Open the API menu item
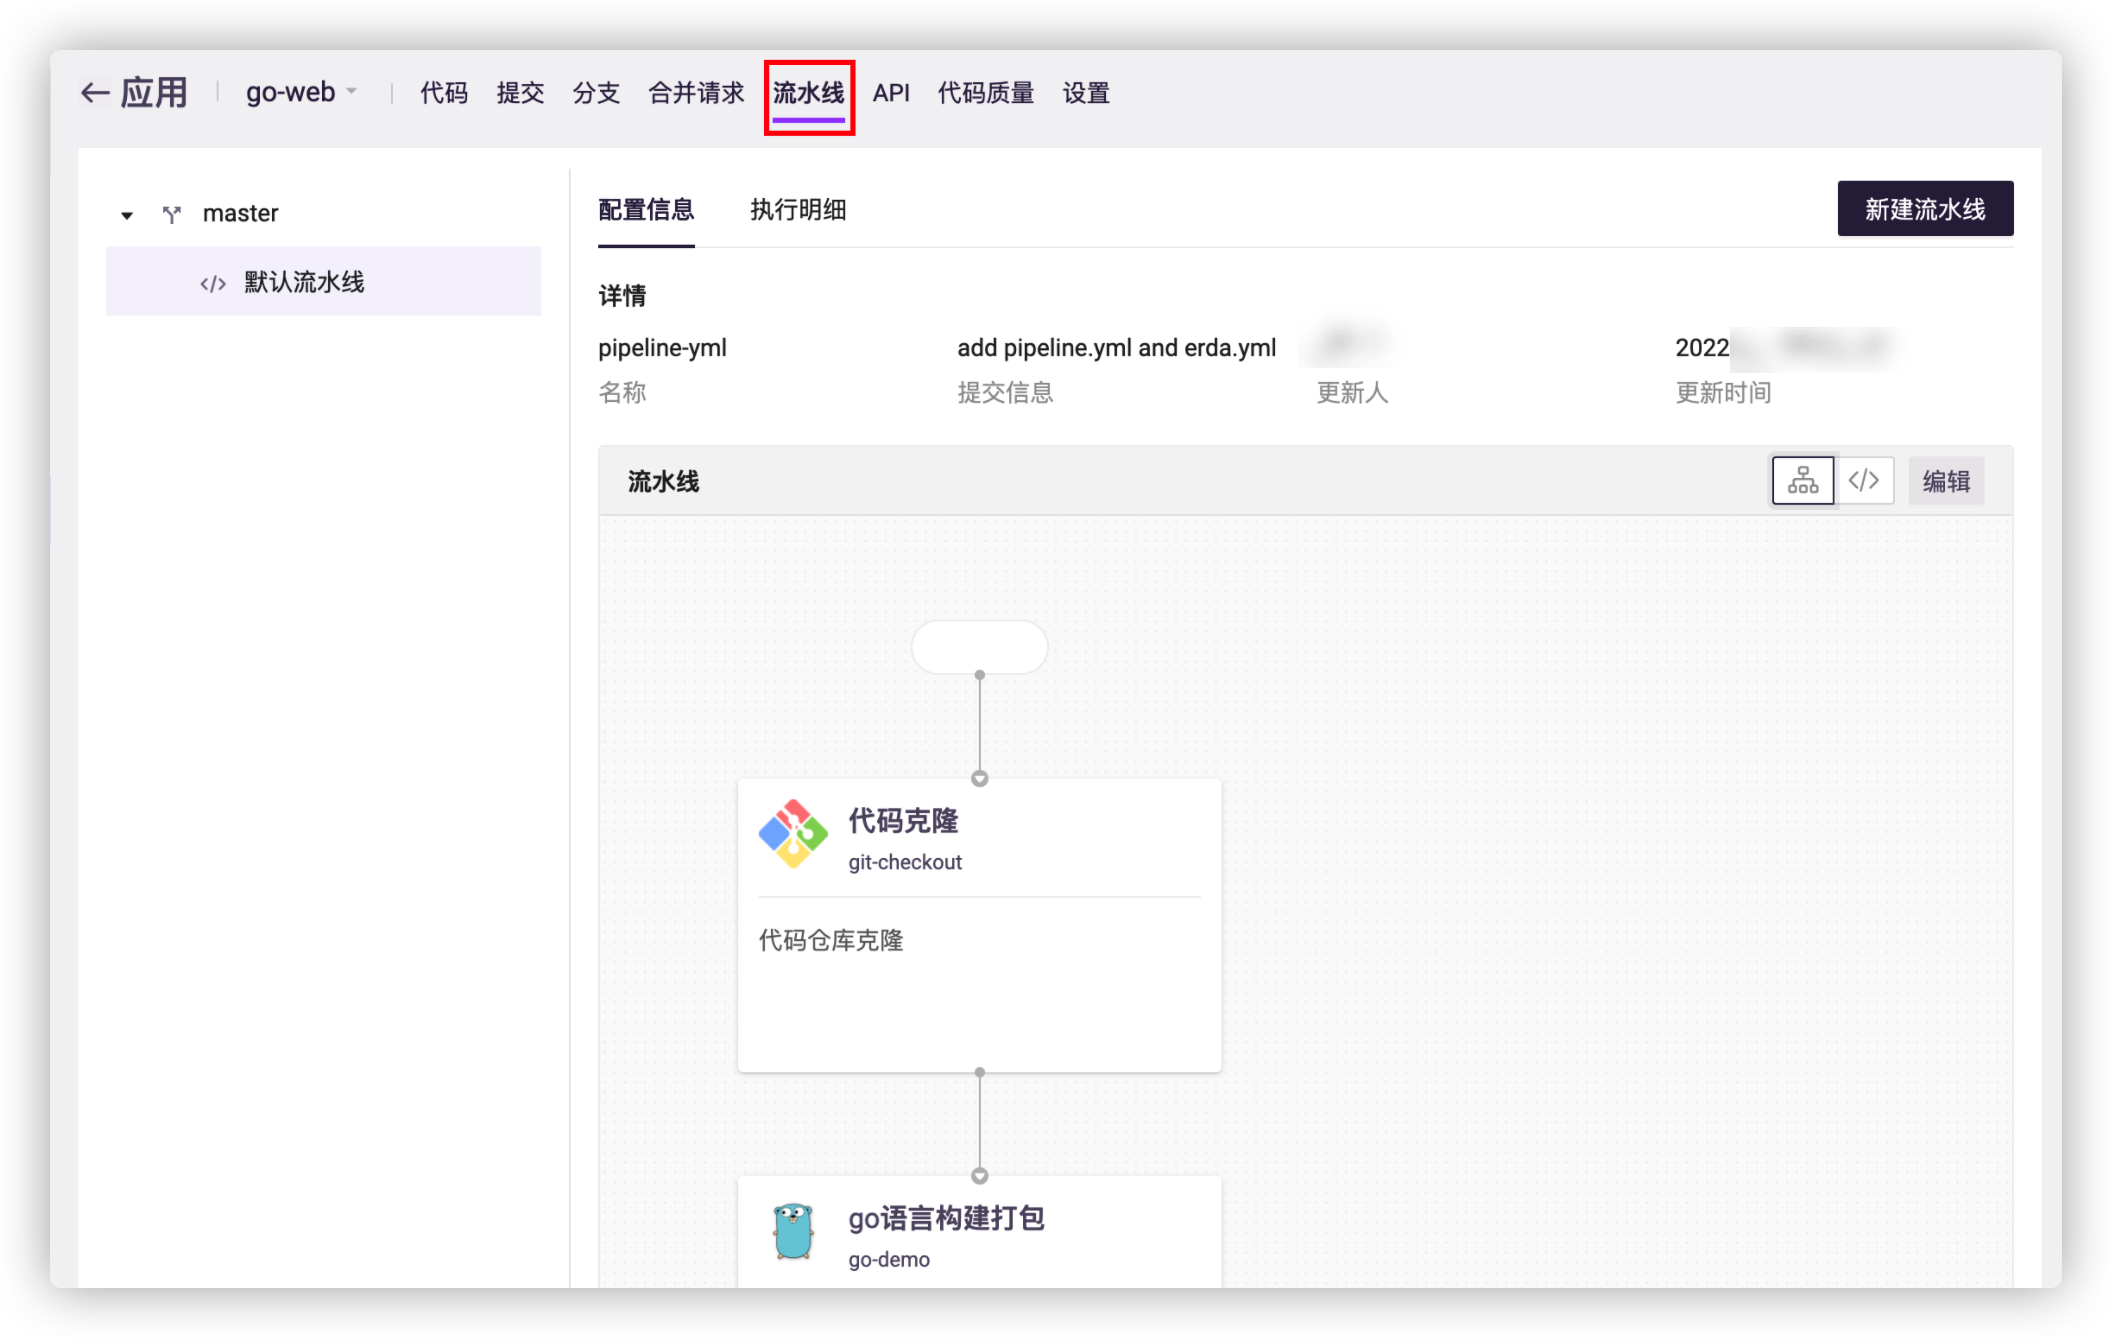Viewport: 2112px width, 1338px height. pos(891,93)
